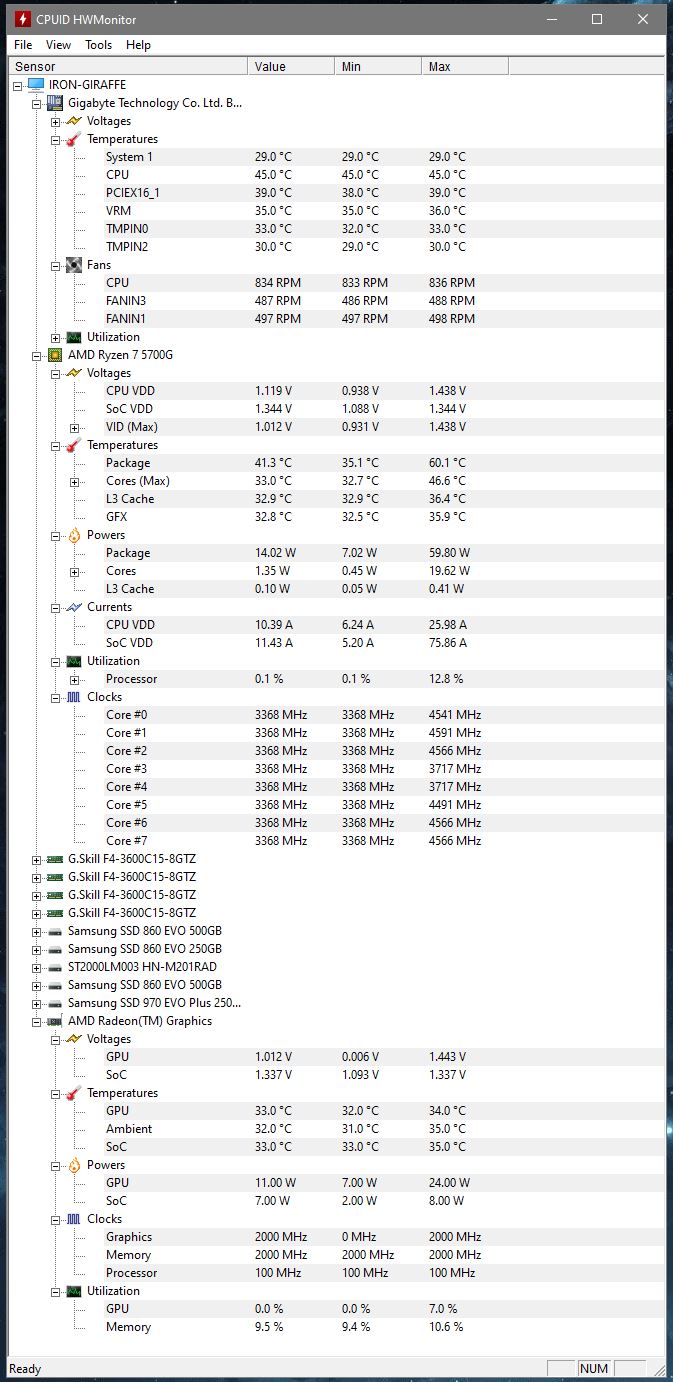Click the Sensor column header

pos(128,67)
